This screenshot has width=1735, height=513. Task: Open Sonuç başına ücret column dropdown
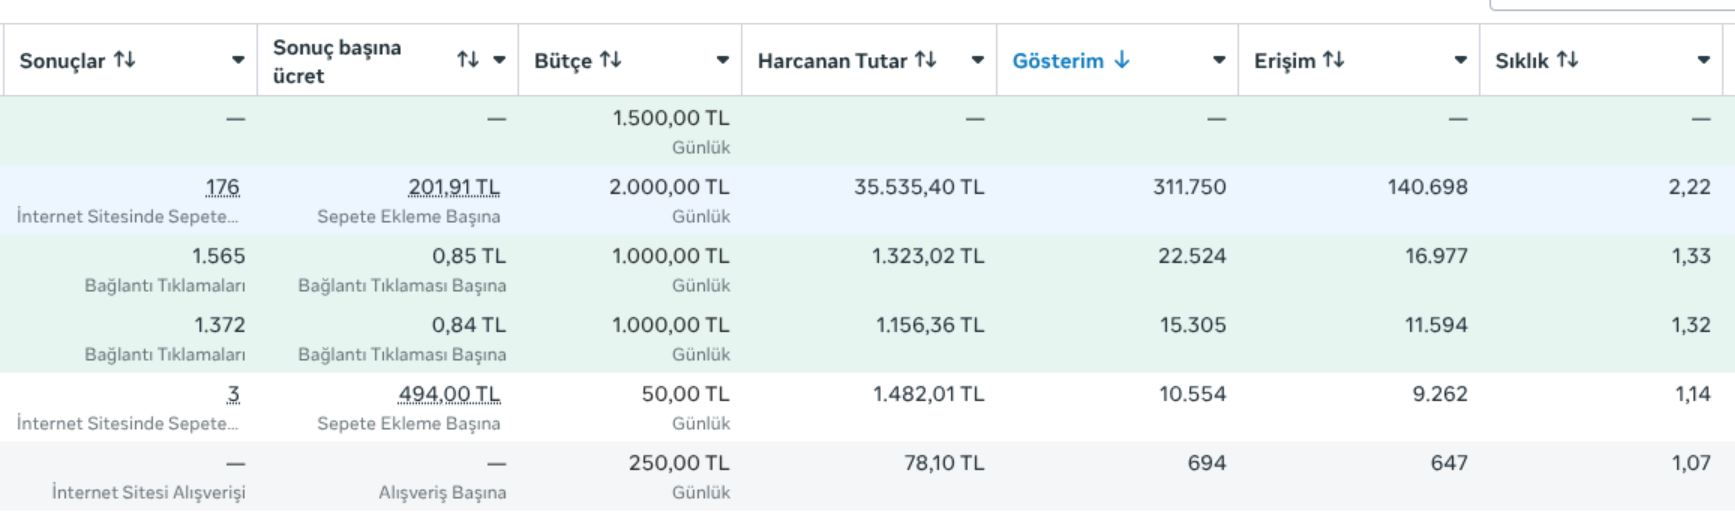point(499,60)
